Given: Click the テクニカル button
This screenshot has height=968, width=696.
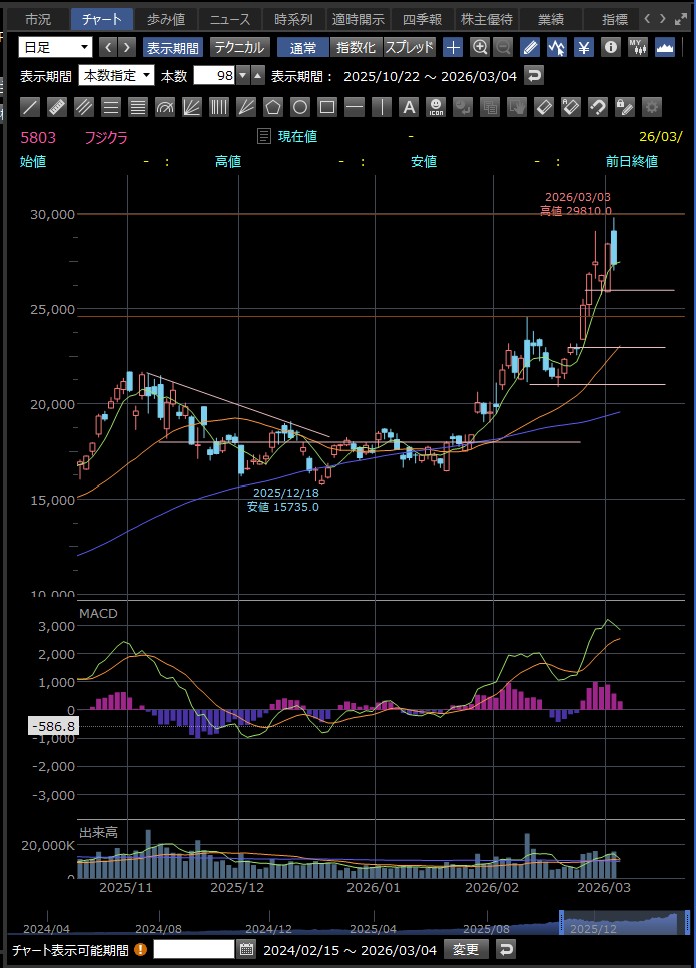Looking at the screenshot, I should pyautogui.click(x=239, y=47).
